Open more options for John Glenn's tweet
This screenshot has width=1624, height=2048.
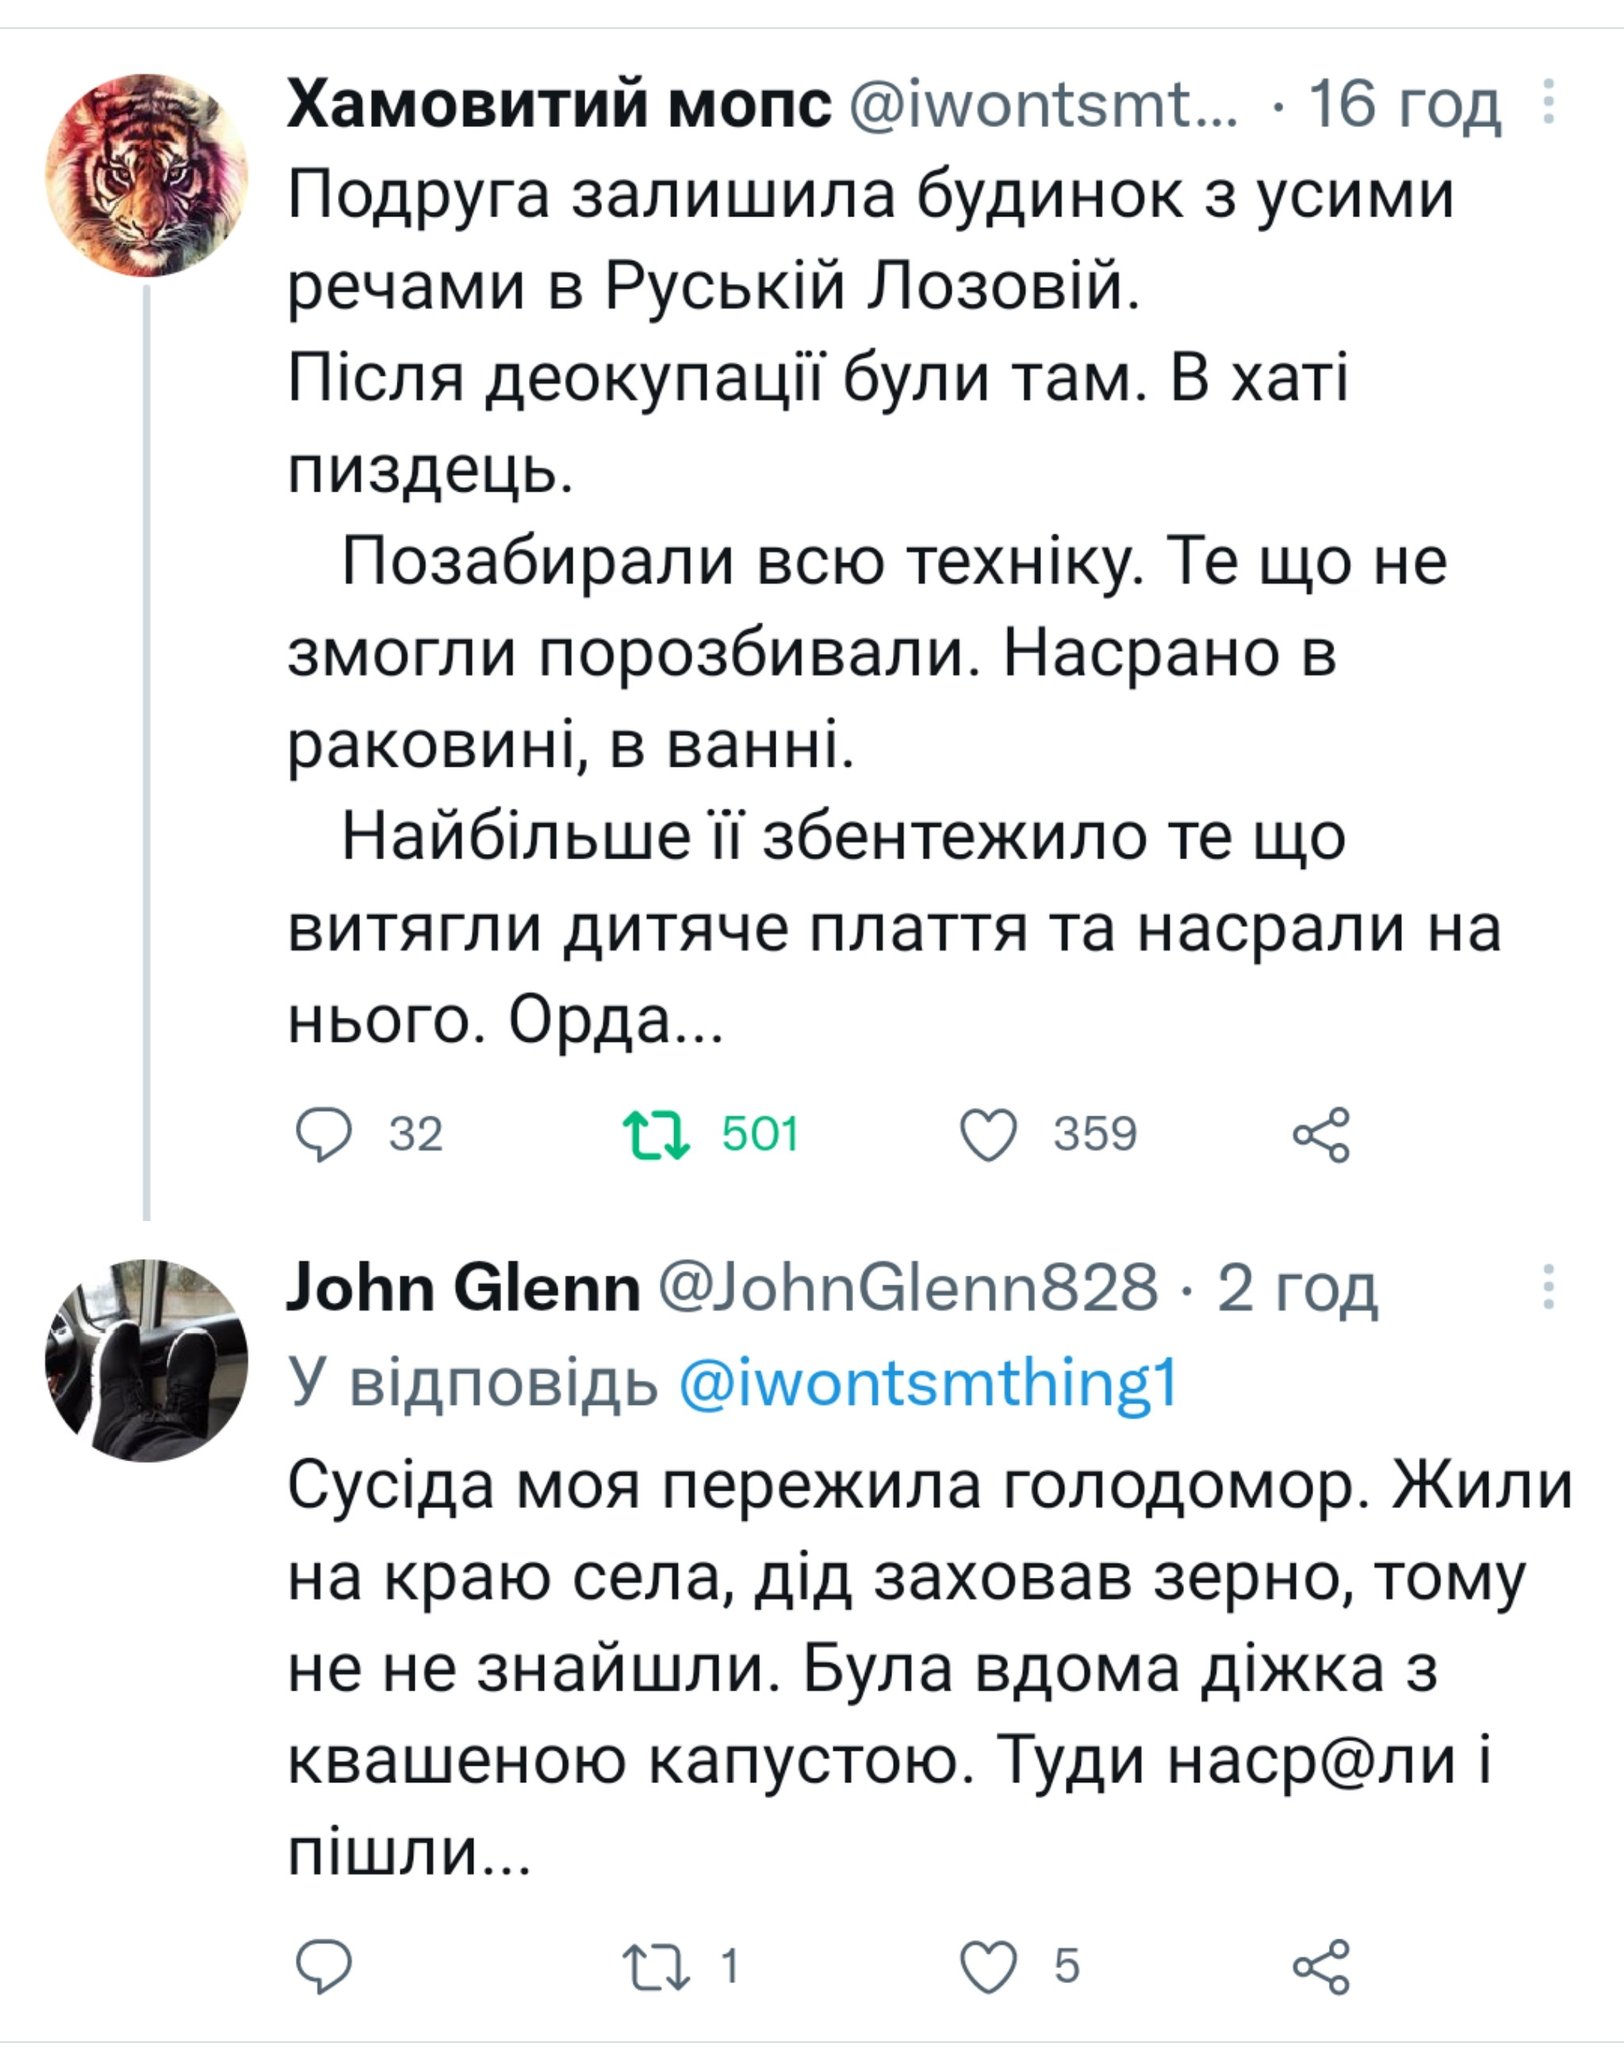pos(1548,1286)
